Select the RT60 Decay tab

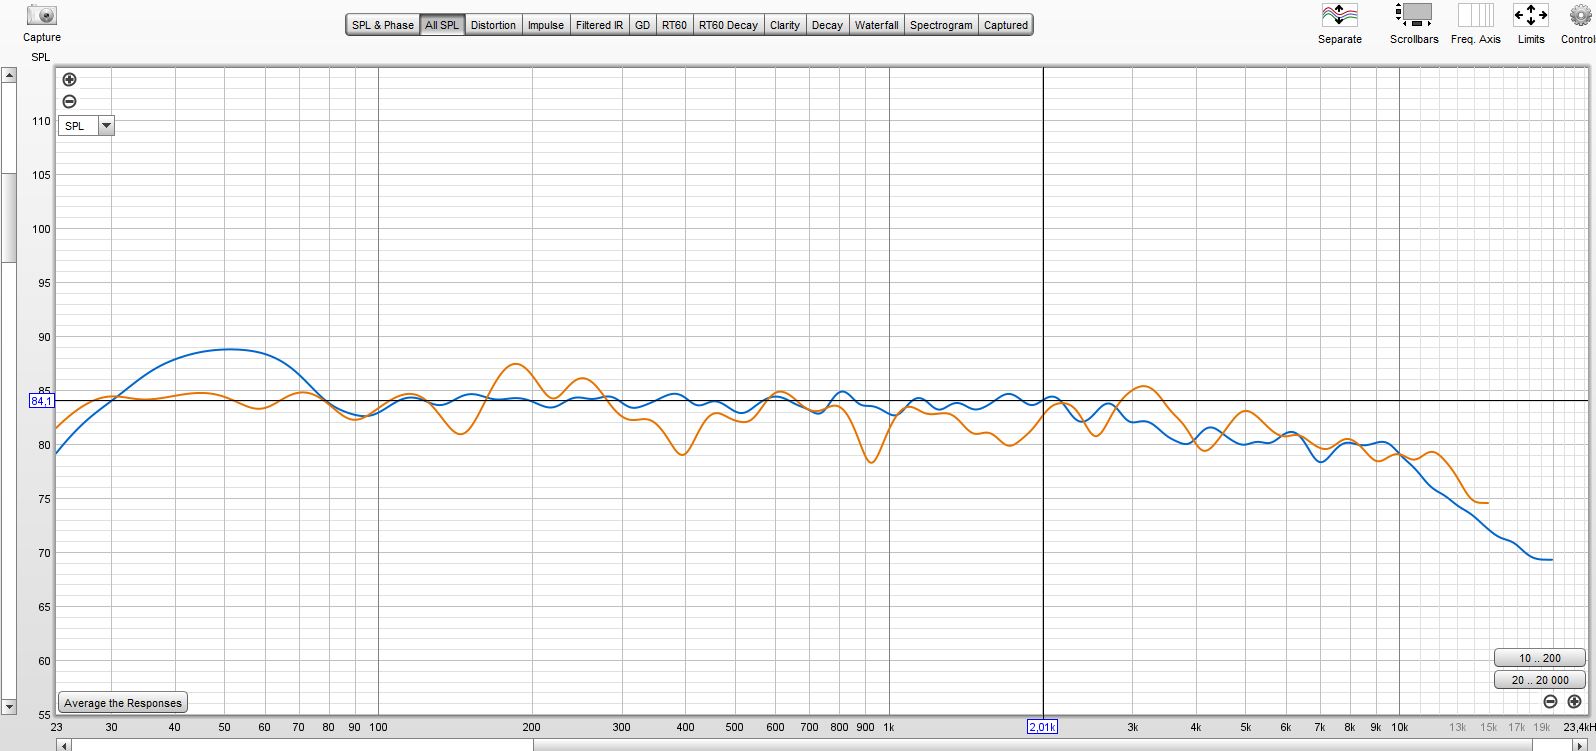coord(728,25)
